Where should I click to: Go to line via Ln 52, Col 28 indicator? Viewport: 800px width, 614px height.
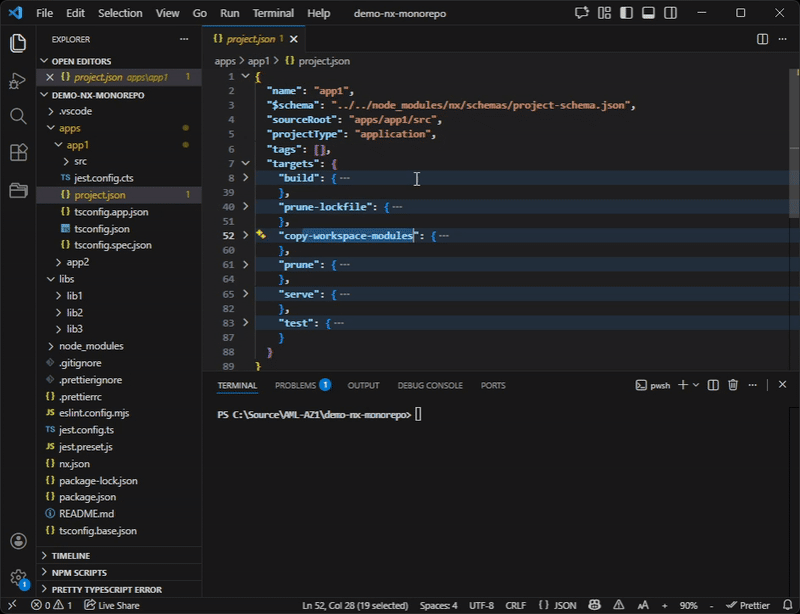pyautogui.click(x=355, y=605)
